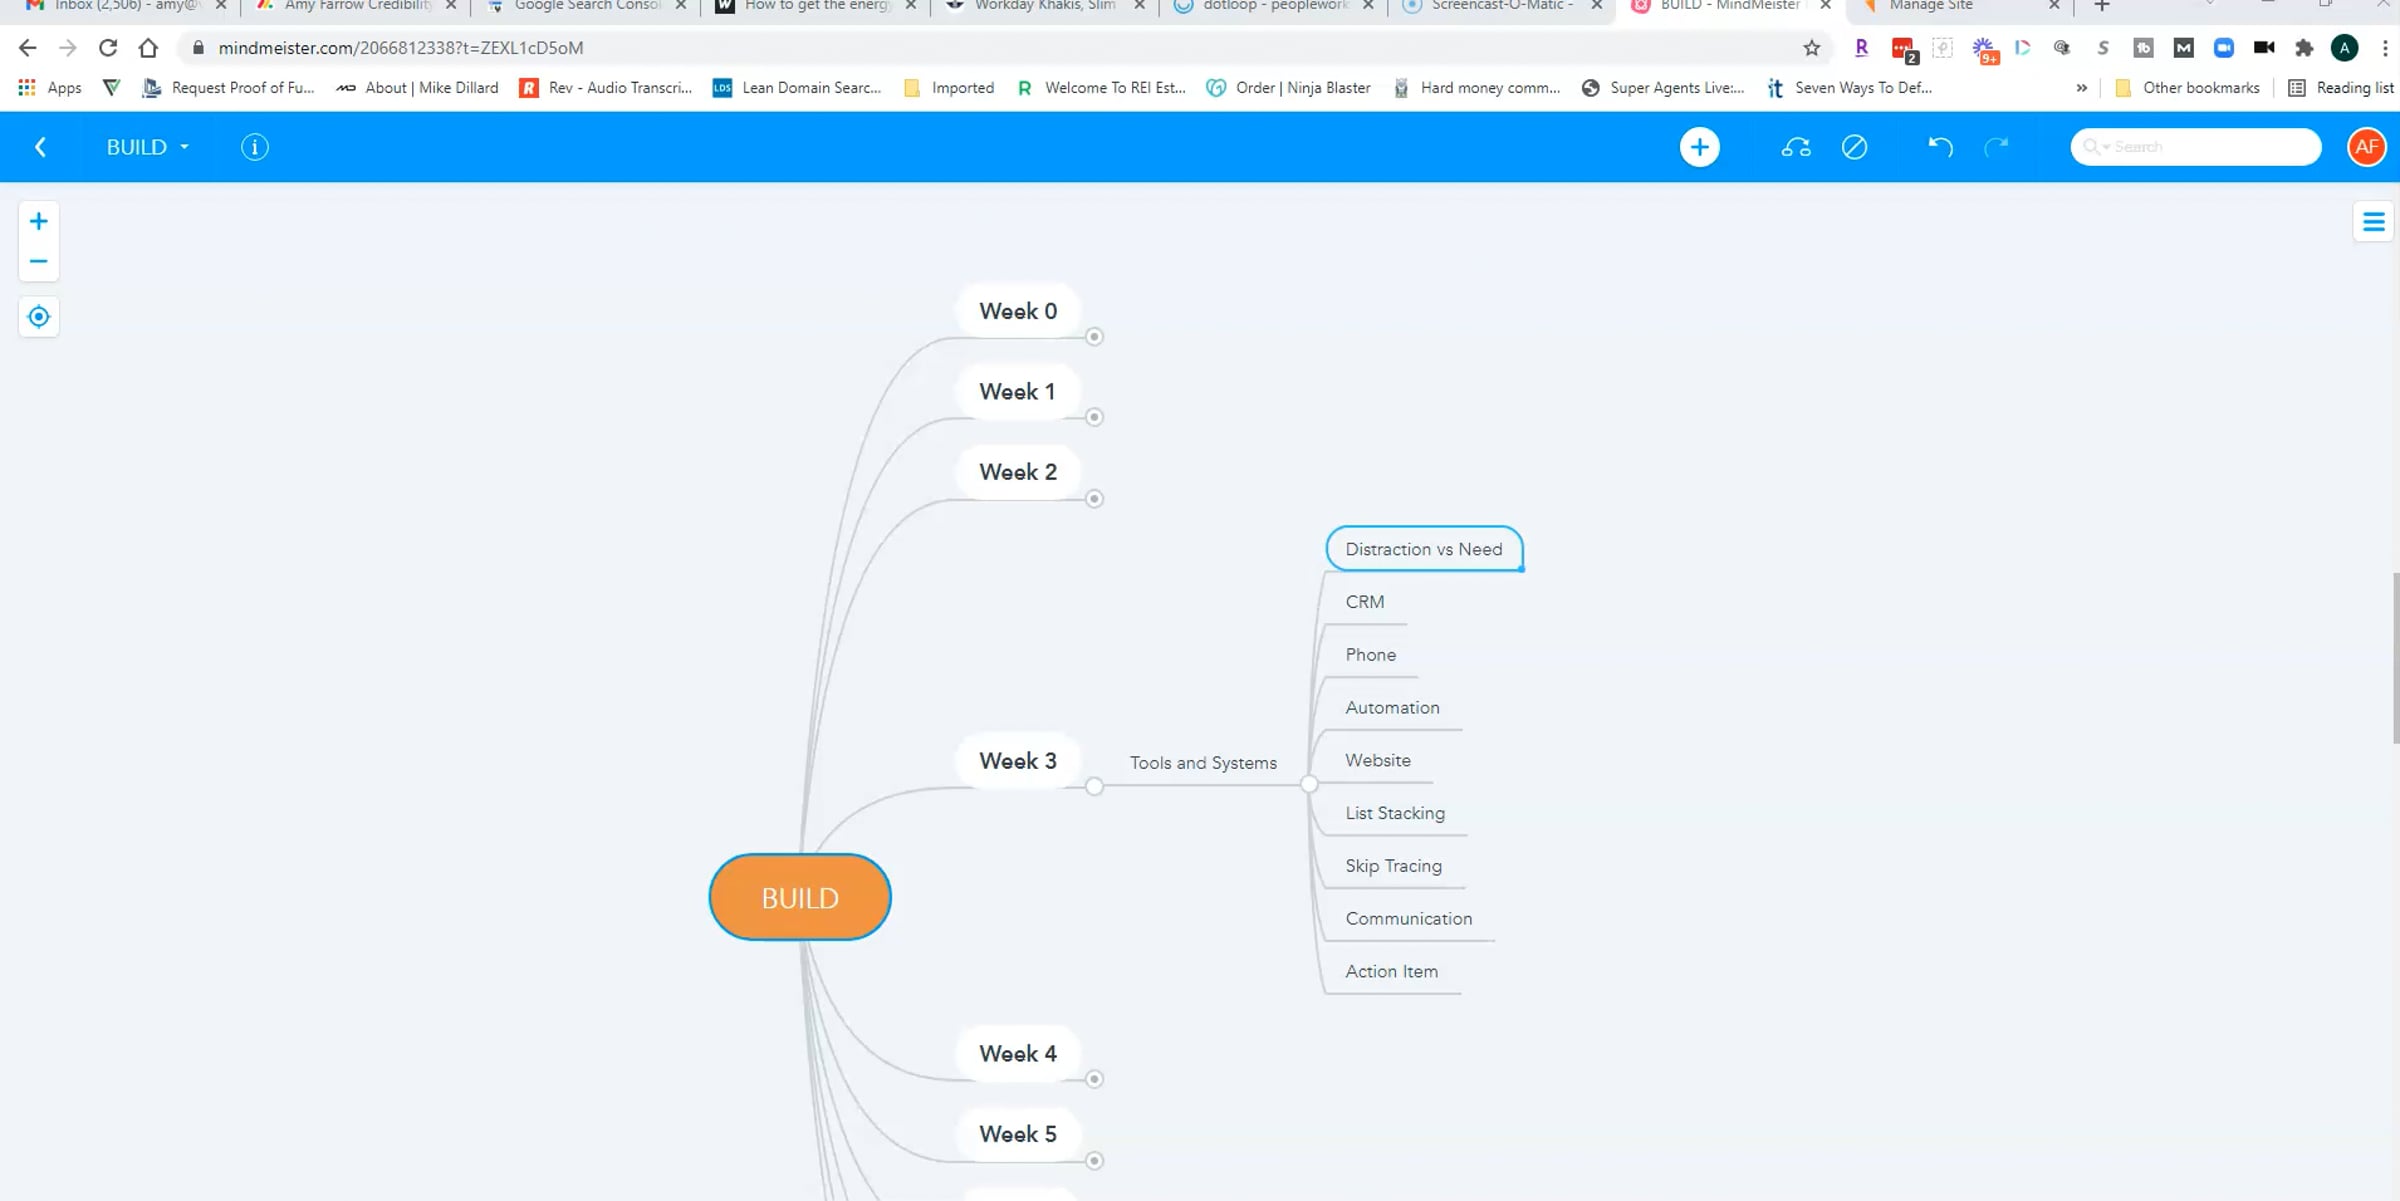Click the undo arrow icon
This screenshot has height=1201, width=2400.
point(1940,147)
